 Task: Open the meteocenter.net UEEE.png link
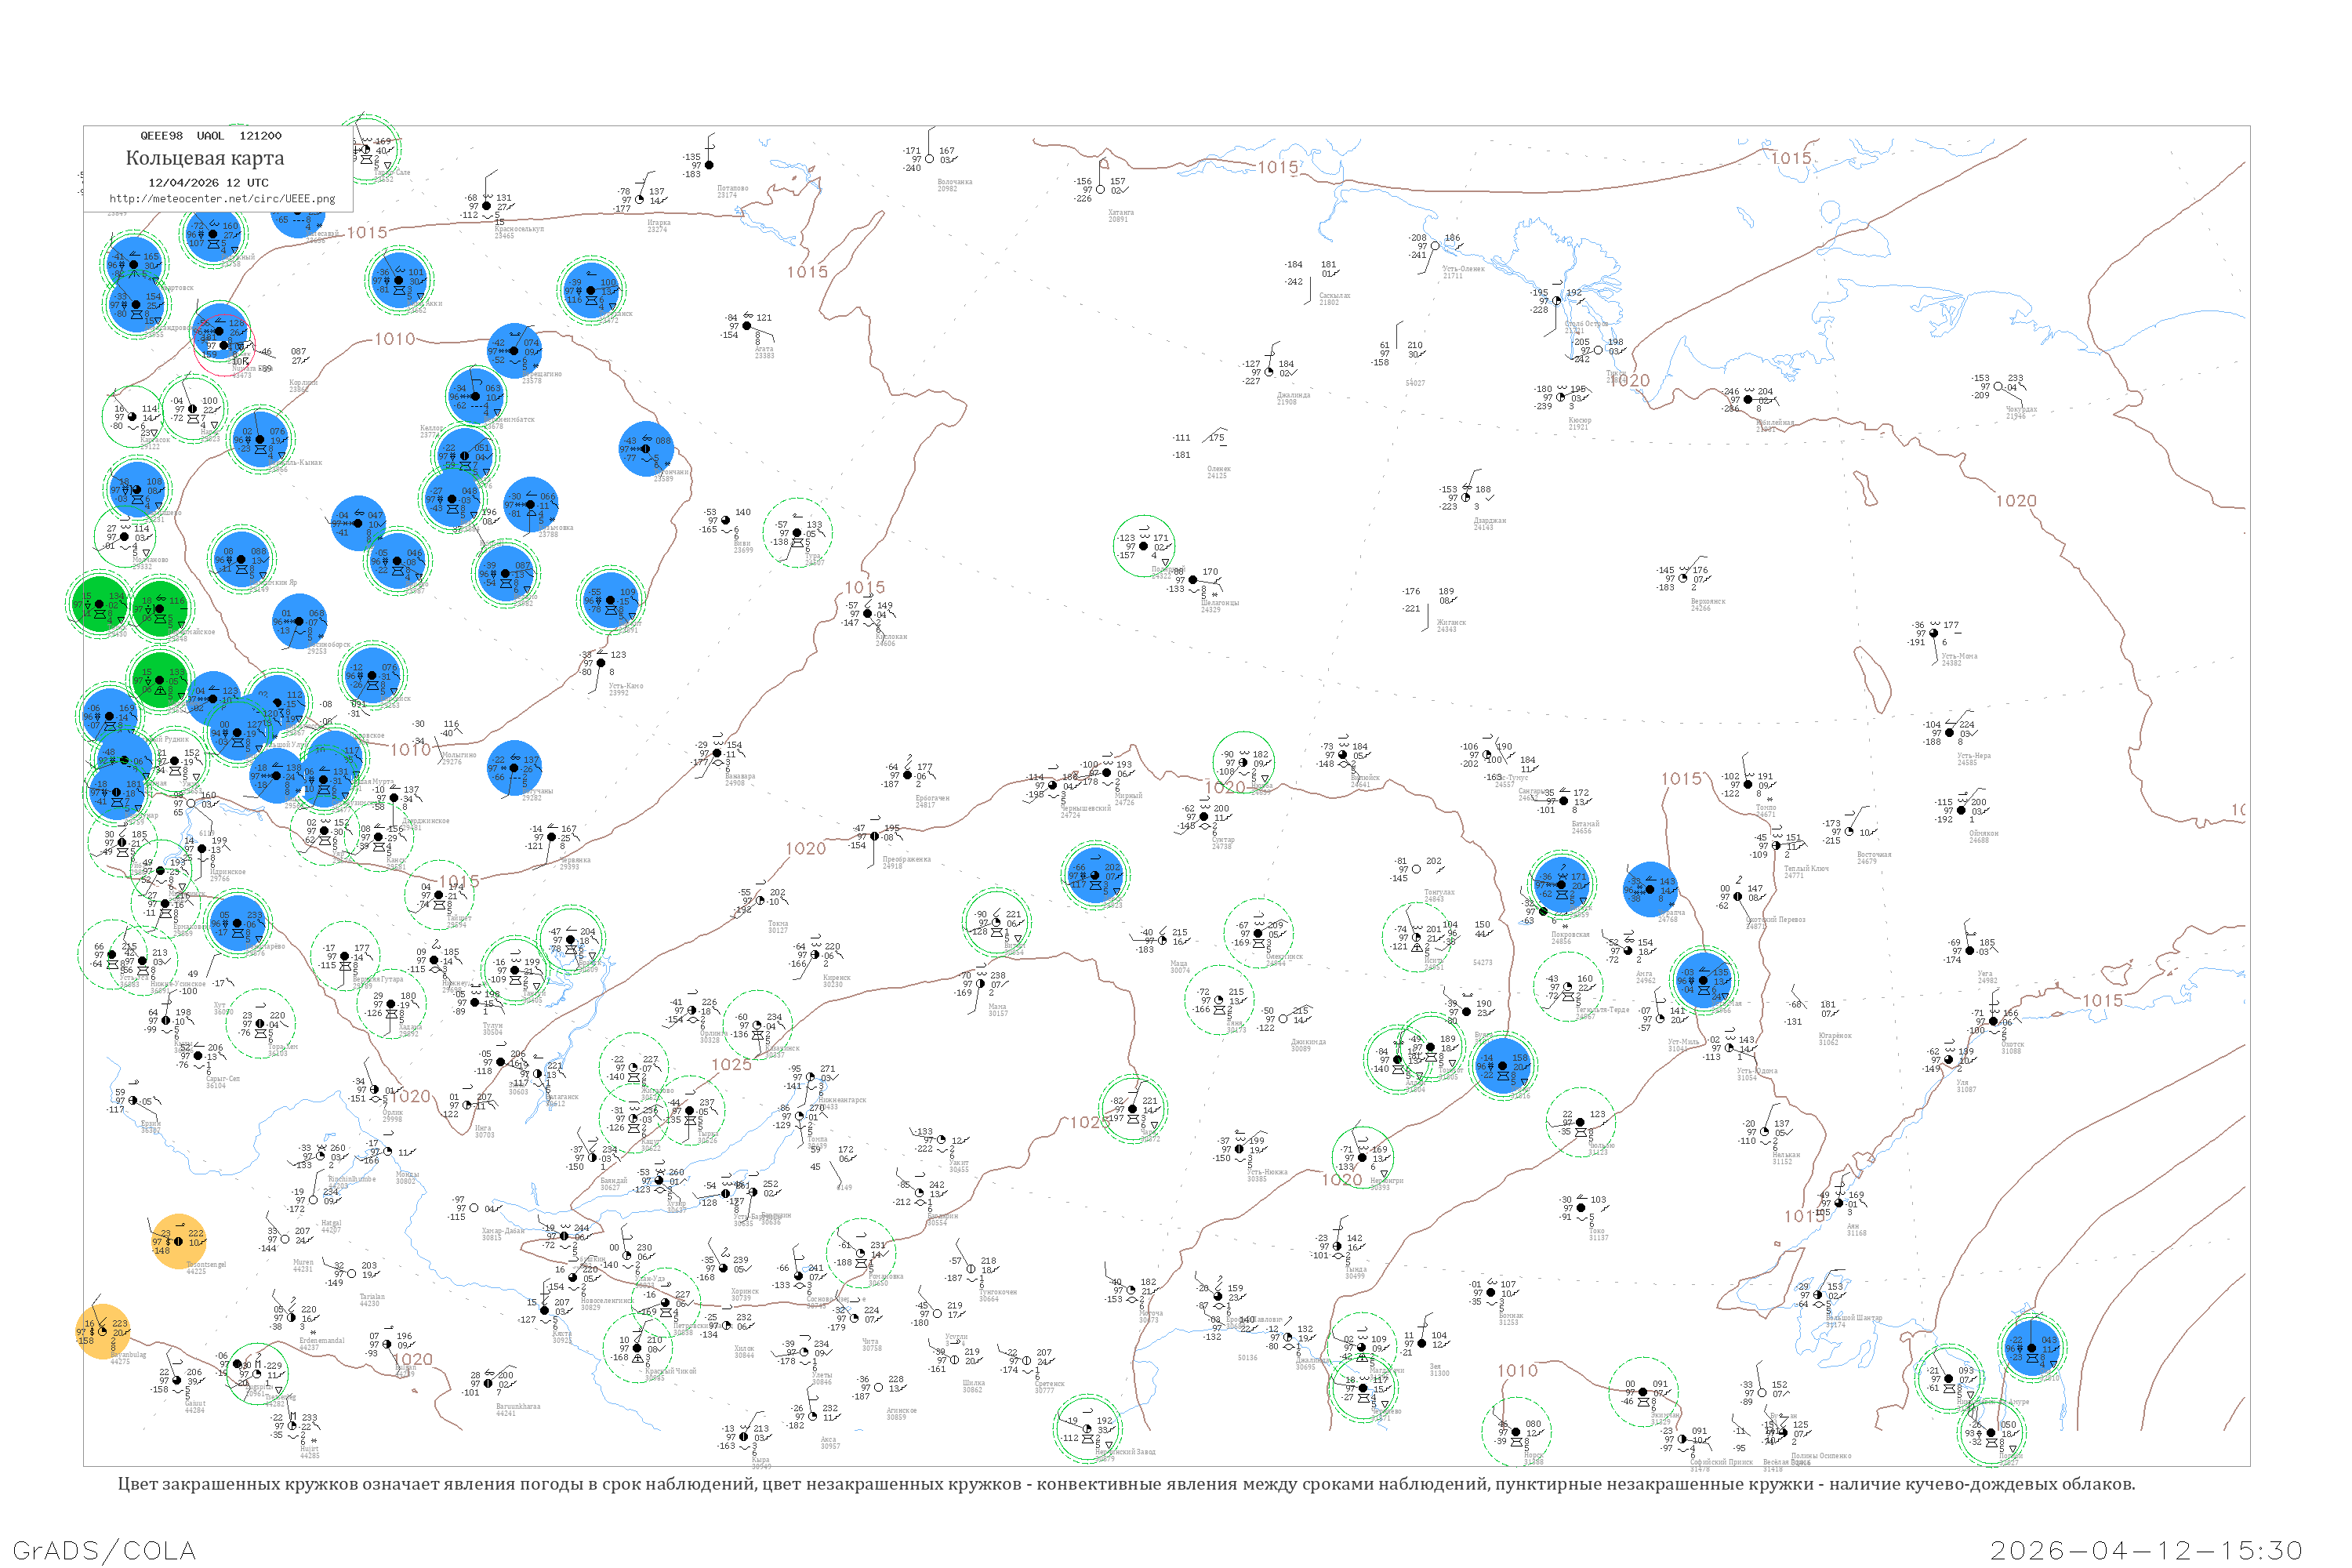222,198
